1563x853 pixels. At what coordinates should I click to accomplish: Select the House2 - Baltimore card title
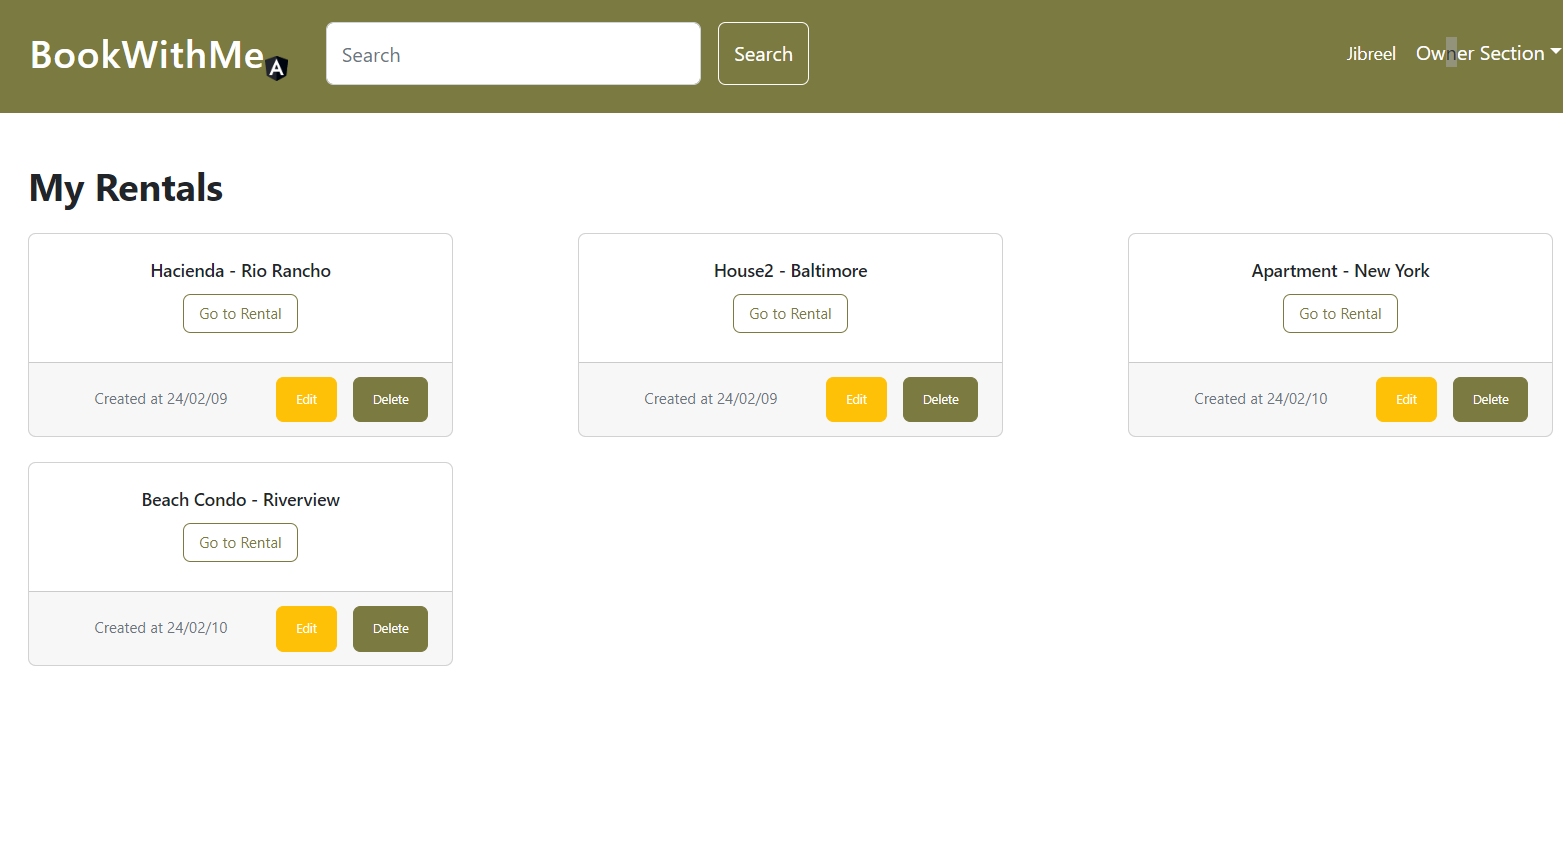pos(790,271)
